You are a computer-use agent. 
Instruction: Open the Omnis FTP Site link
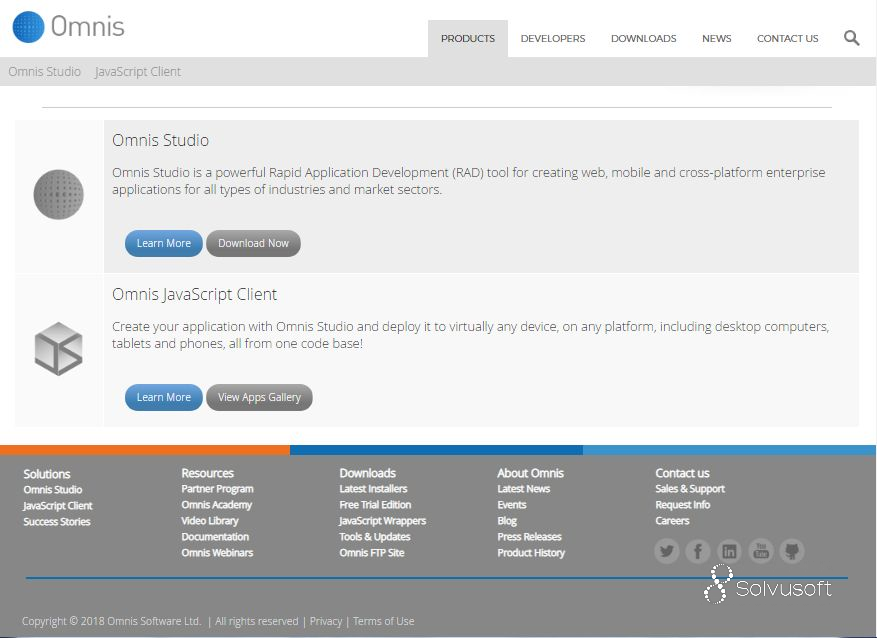tap(371, 552)
